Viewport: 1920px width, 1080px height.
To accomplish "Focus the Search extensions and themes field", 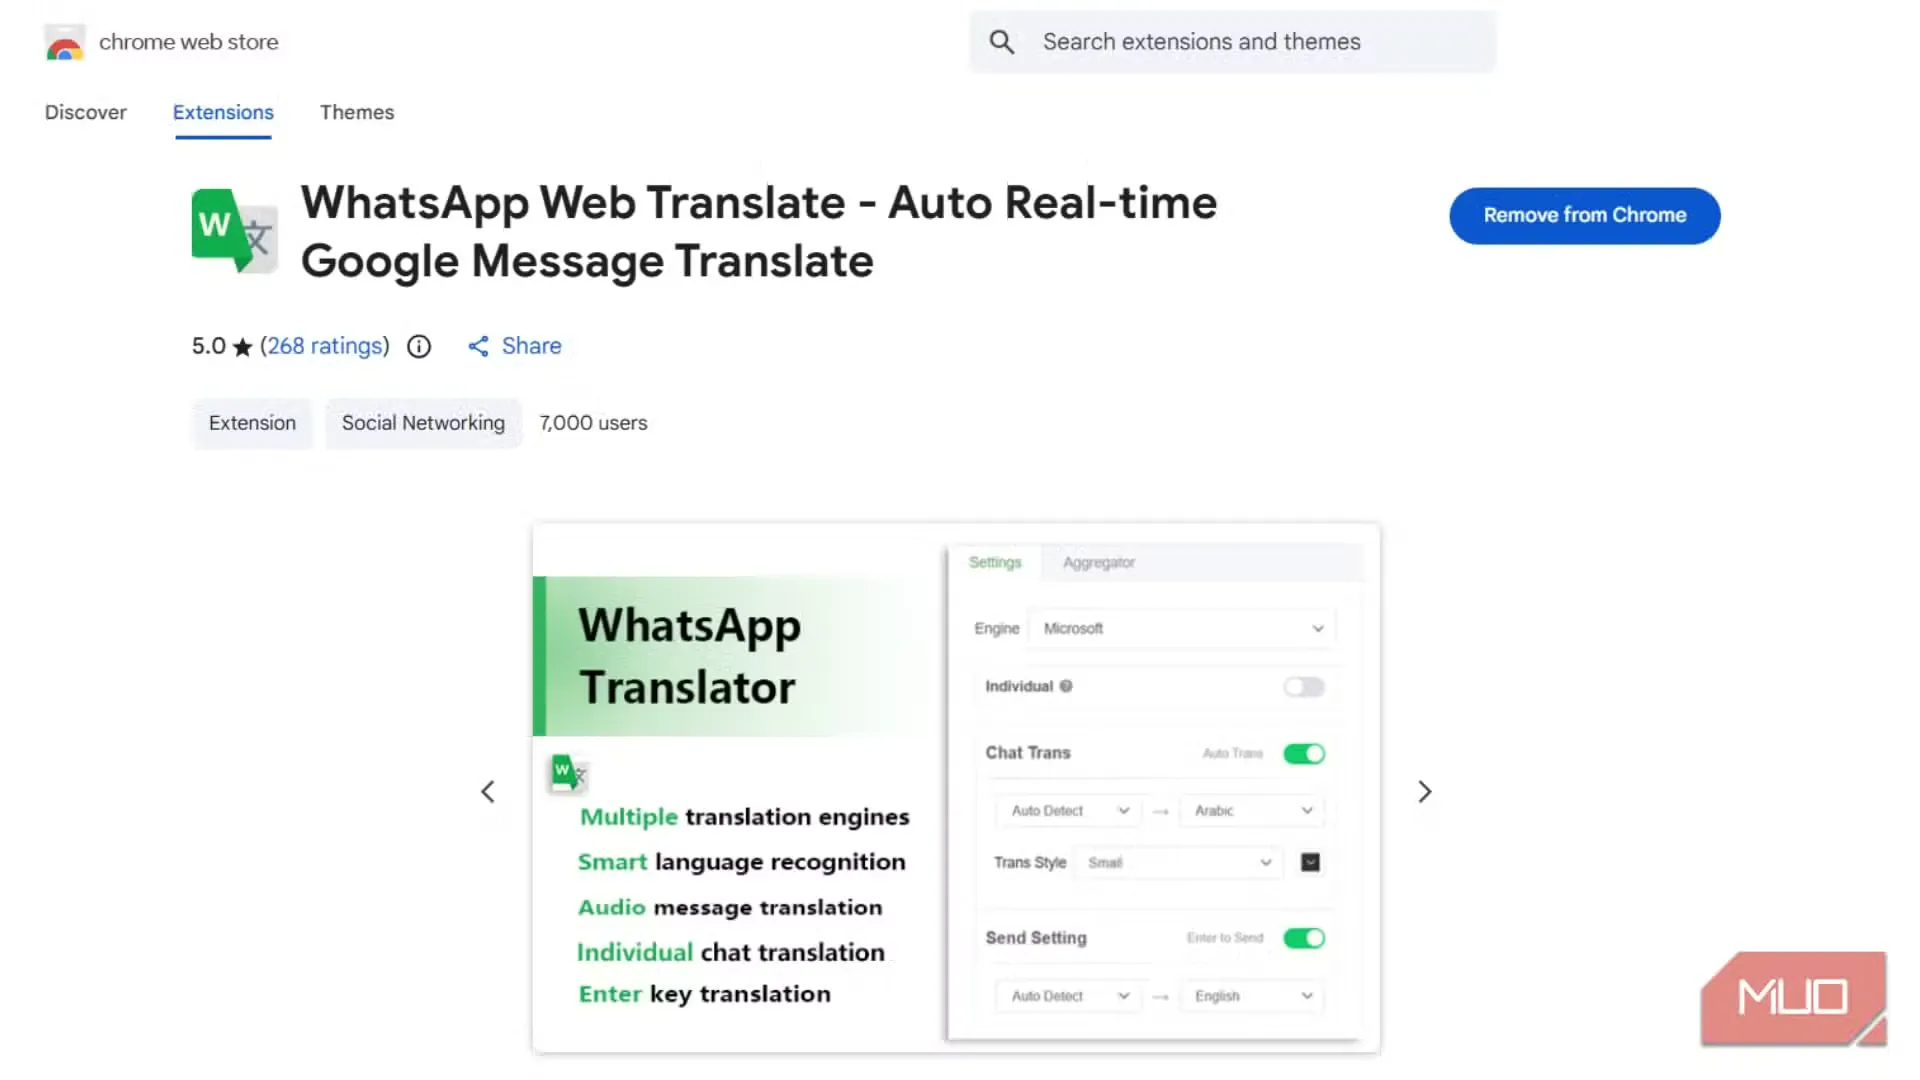I will [x=1230, y=42].
